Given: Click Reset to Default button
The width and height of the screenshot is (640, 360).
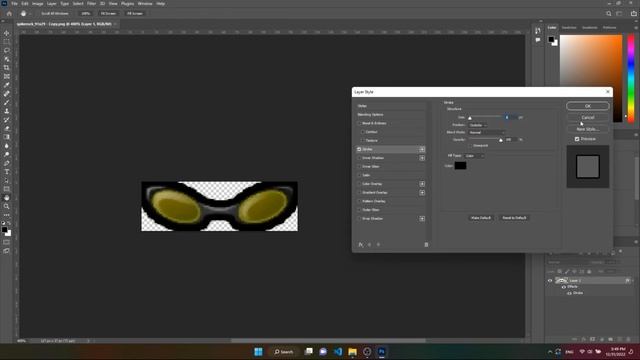Looking at the screenshot, I should pyautogui.click(x=514, y=218).
